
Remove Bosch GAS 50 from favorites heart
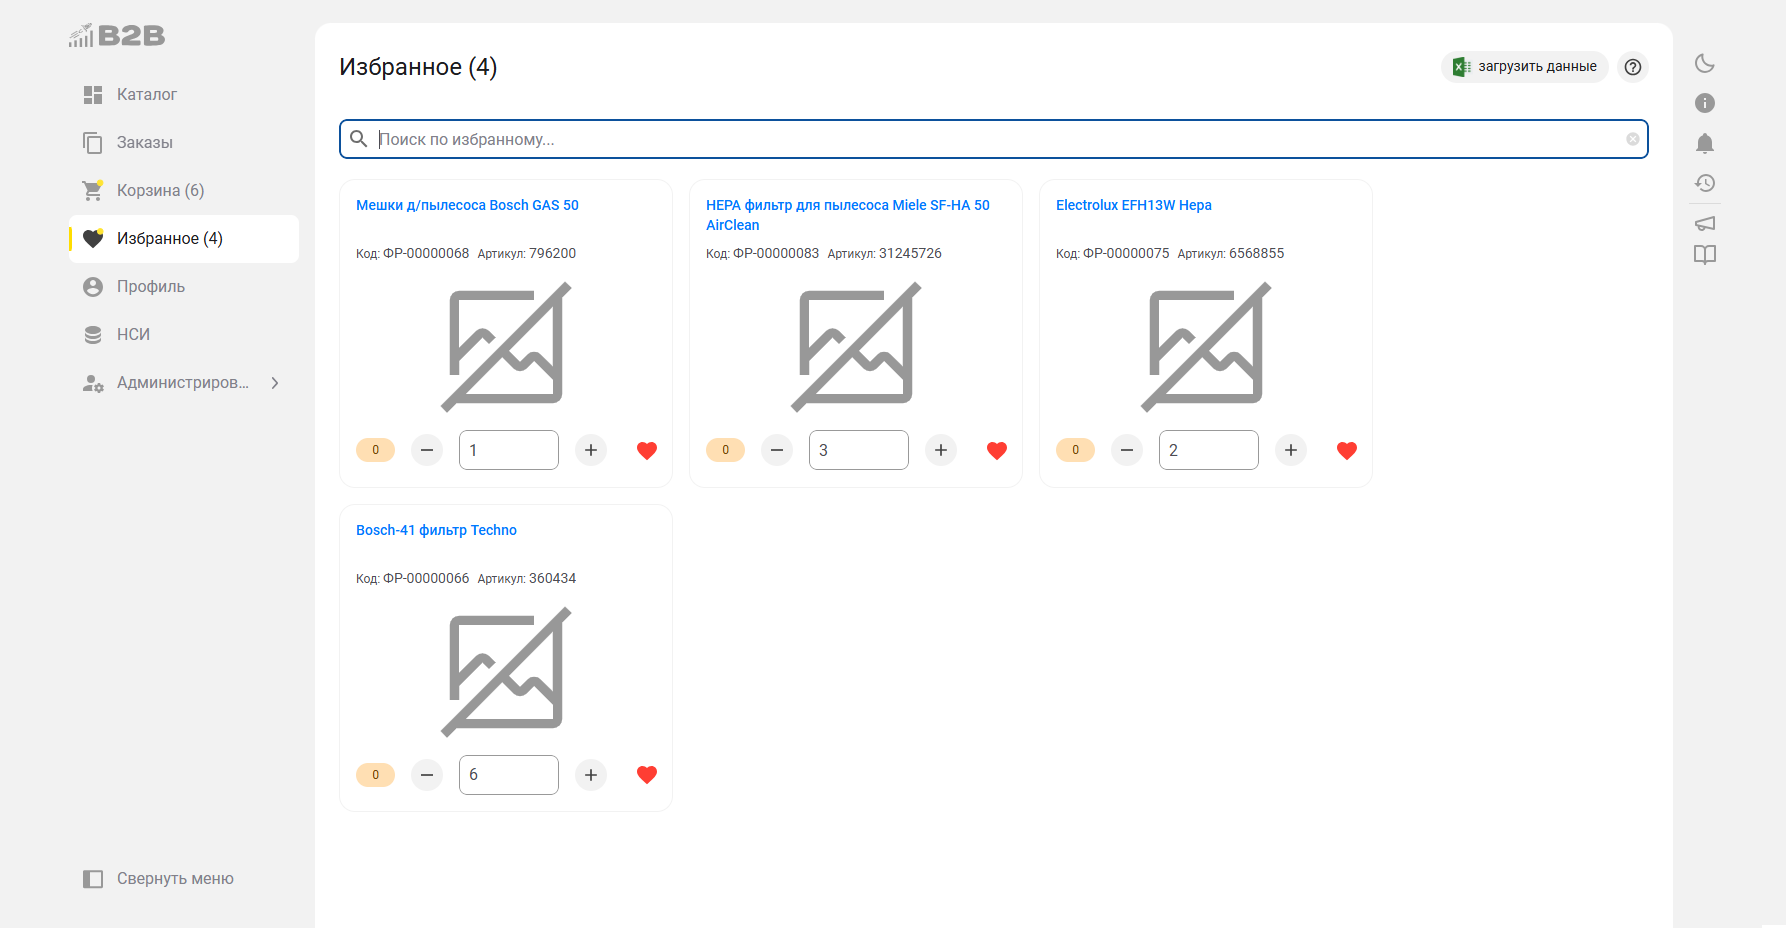[x=647, y=450]
